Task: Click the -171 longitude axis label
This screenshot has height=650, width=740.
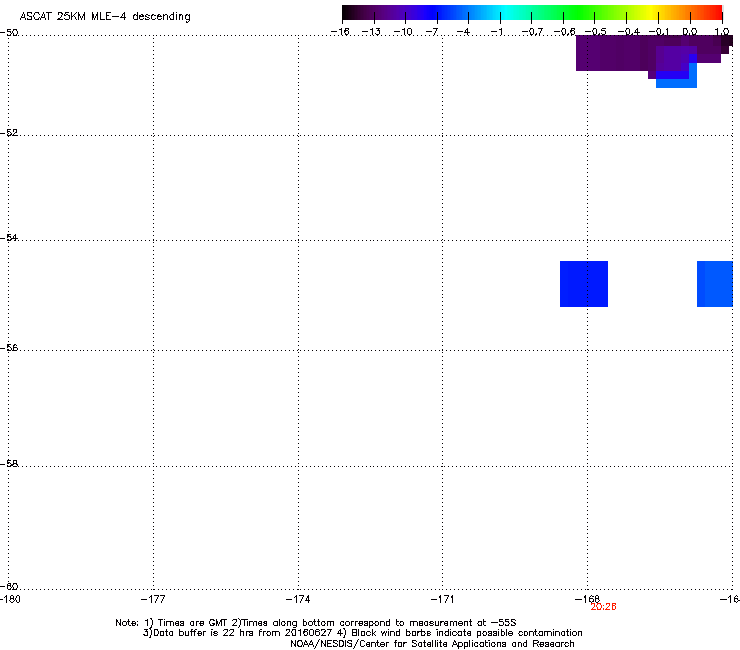Action: click(443, 599)
